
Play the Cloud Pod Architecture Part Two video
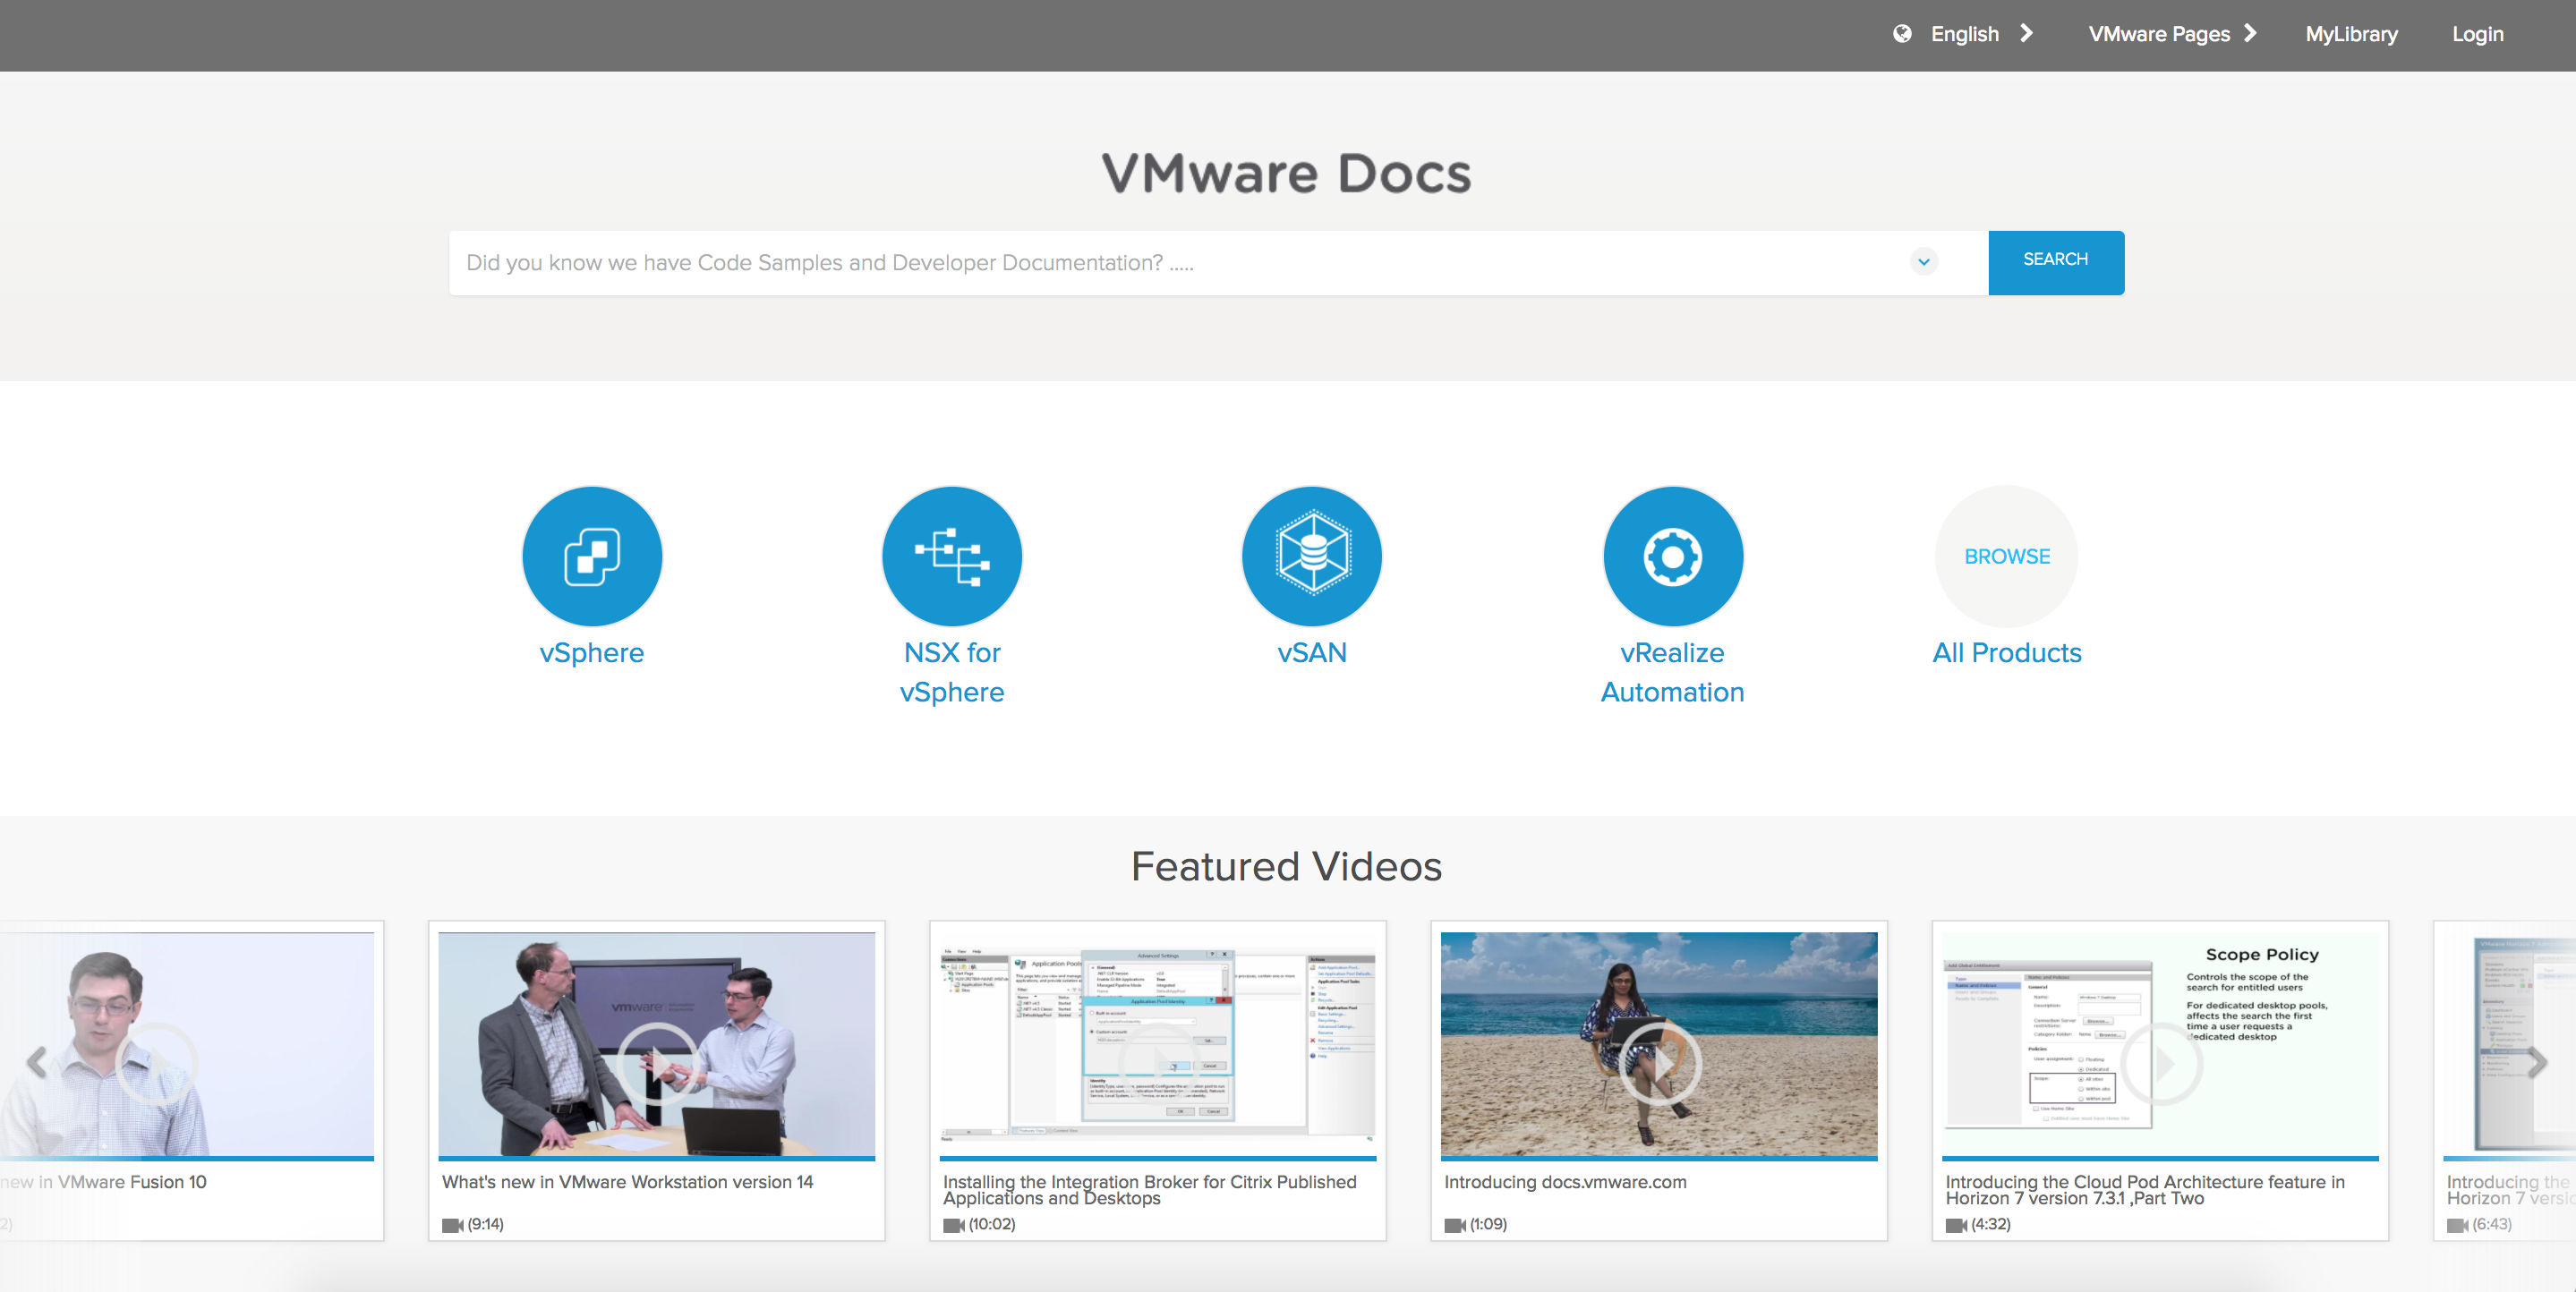coord(2161,1062)
